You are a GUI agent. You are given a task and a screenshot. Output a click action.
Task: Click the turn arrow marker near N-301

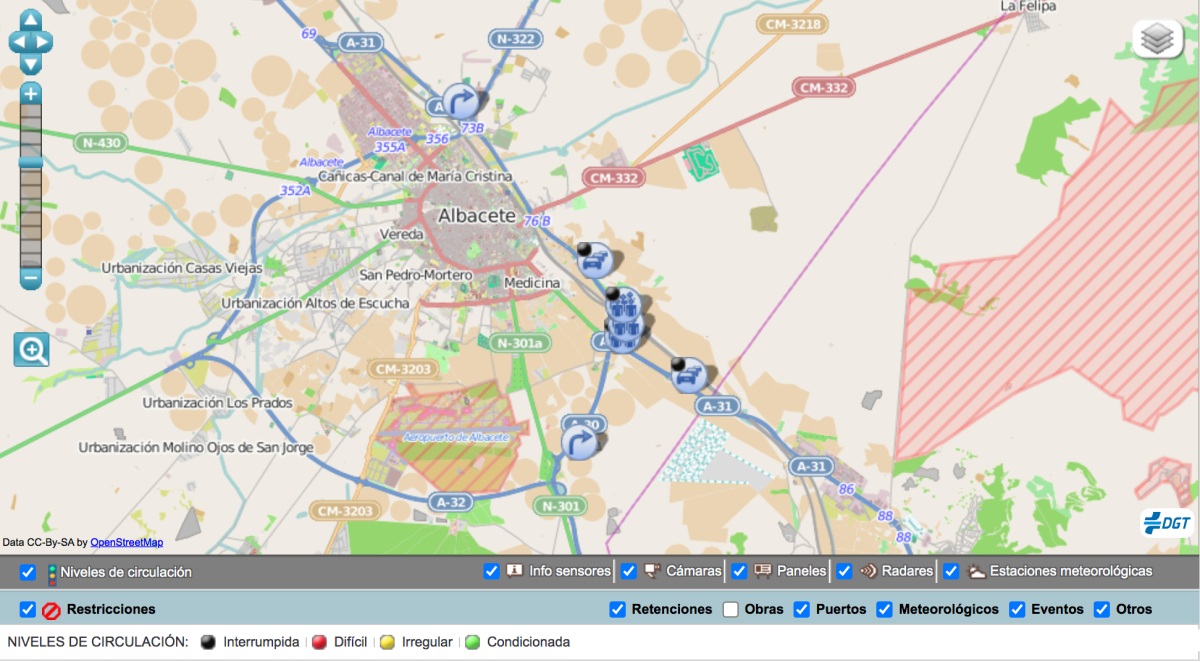[x=579, y=441]
